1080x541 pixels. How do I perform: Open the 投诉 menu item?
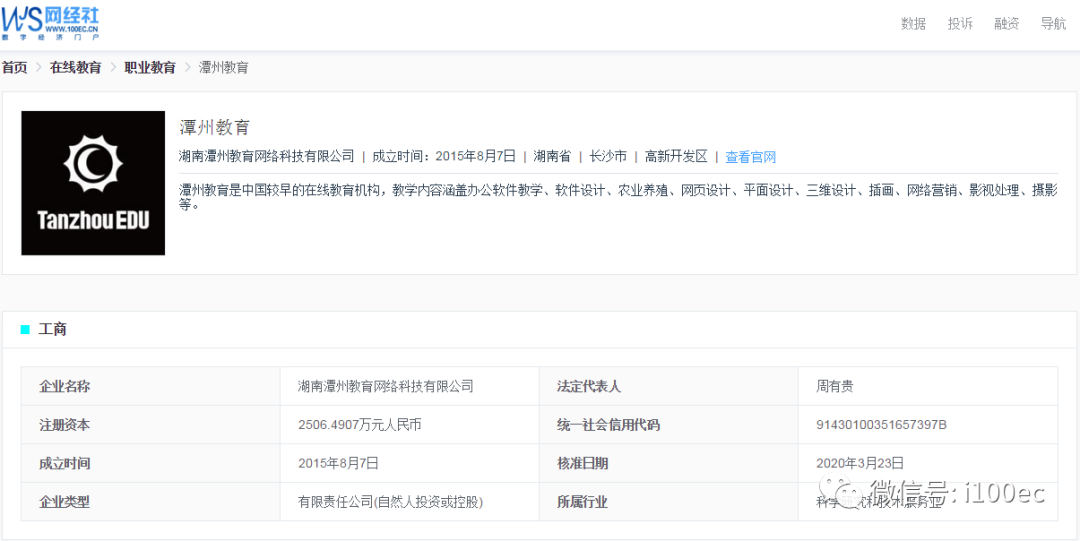[960, 23]
